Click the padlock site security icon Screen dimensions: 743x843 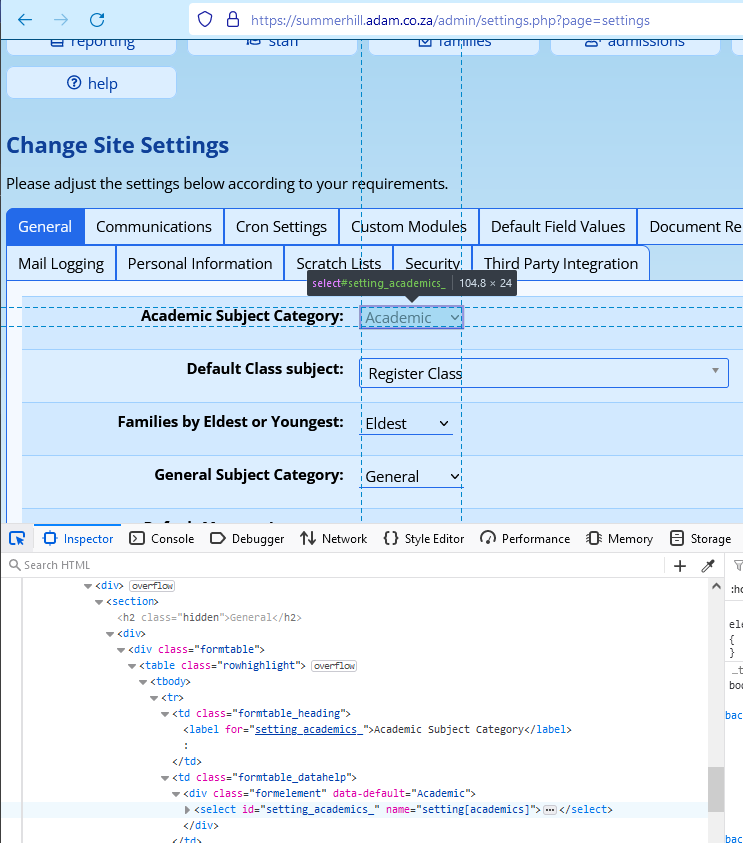[x=233, y=20]
